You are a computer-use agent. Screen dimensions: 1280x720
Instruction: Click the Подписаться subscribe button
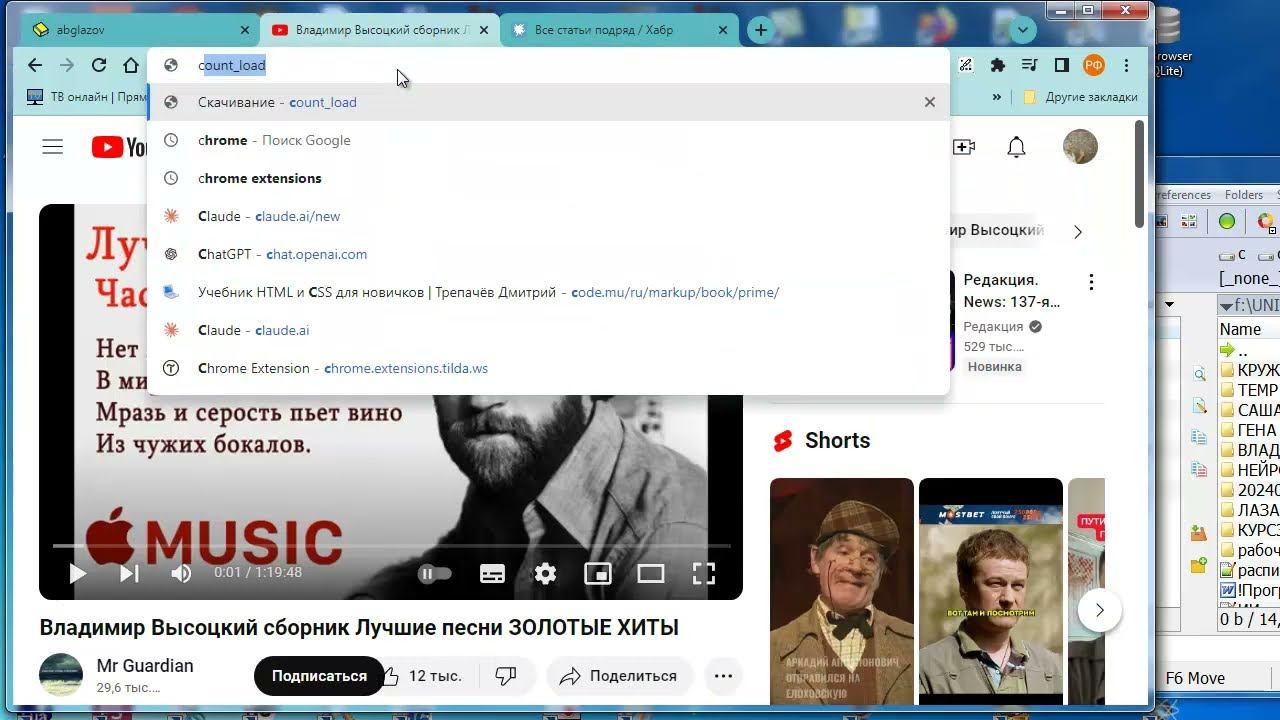pos(319,676)
